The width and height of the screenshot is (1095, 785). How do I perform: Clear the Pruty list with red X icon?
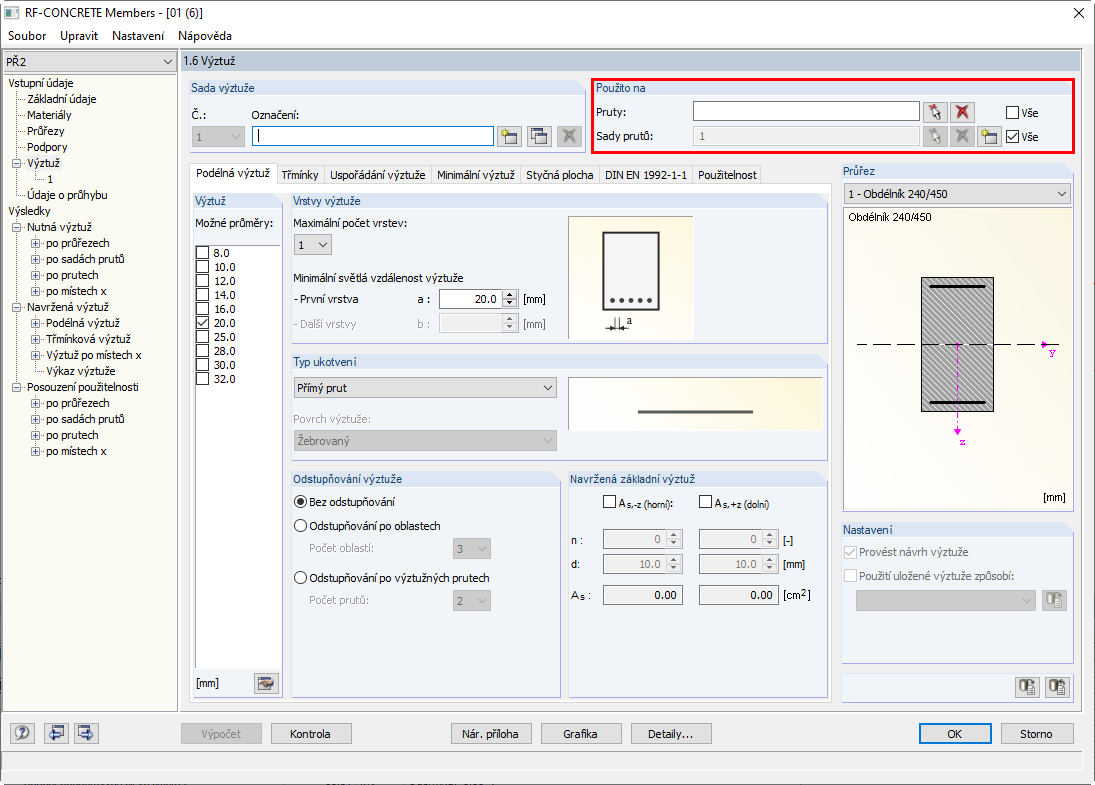coord(962,112)
